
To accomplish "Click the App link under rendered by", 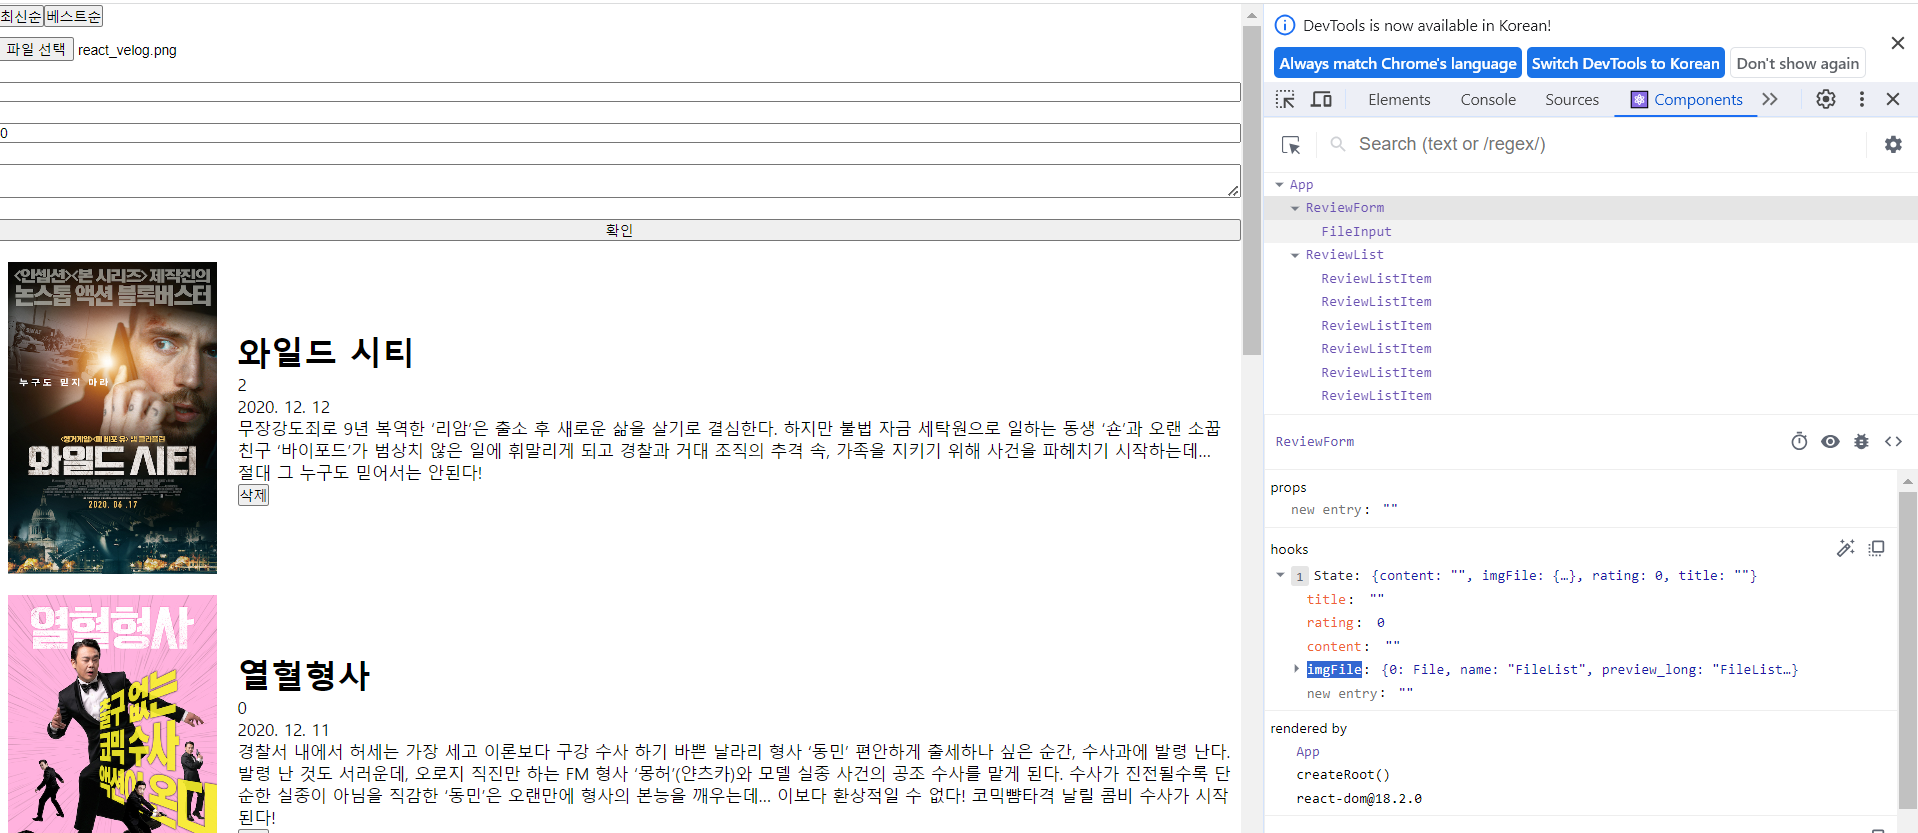I will [x=1308, y=751].
